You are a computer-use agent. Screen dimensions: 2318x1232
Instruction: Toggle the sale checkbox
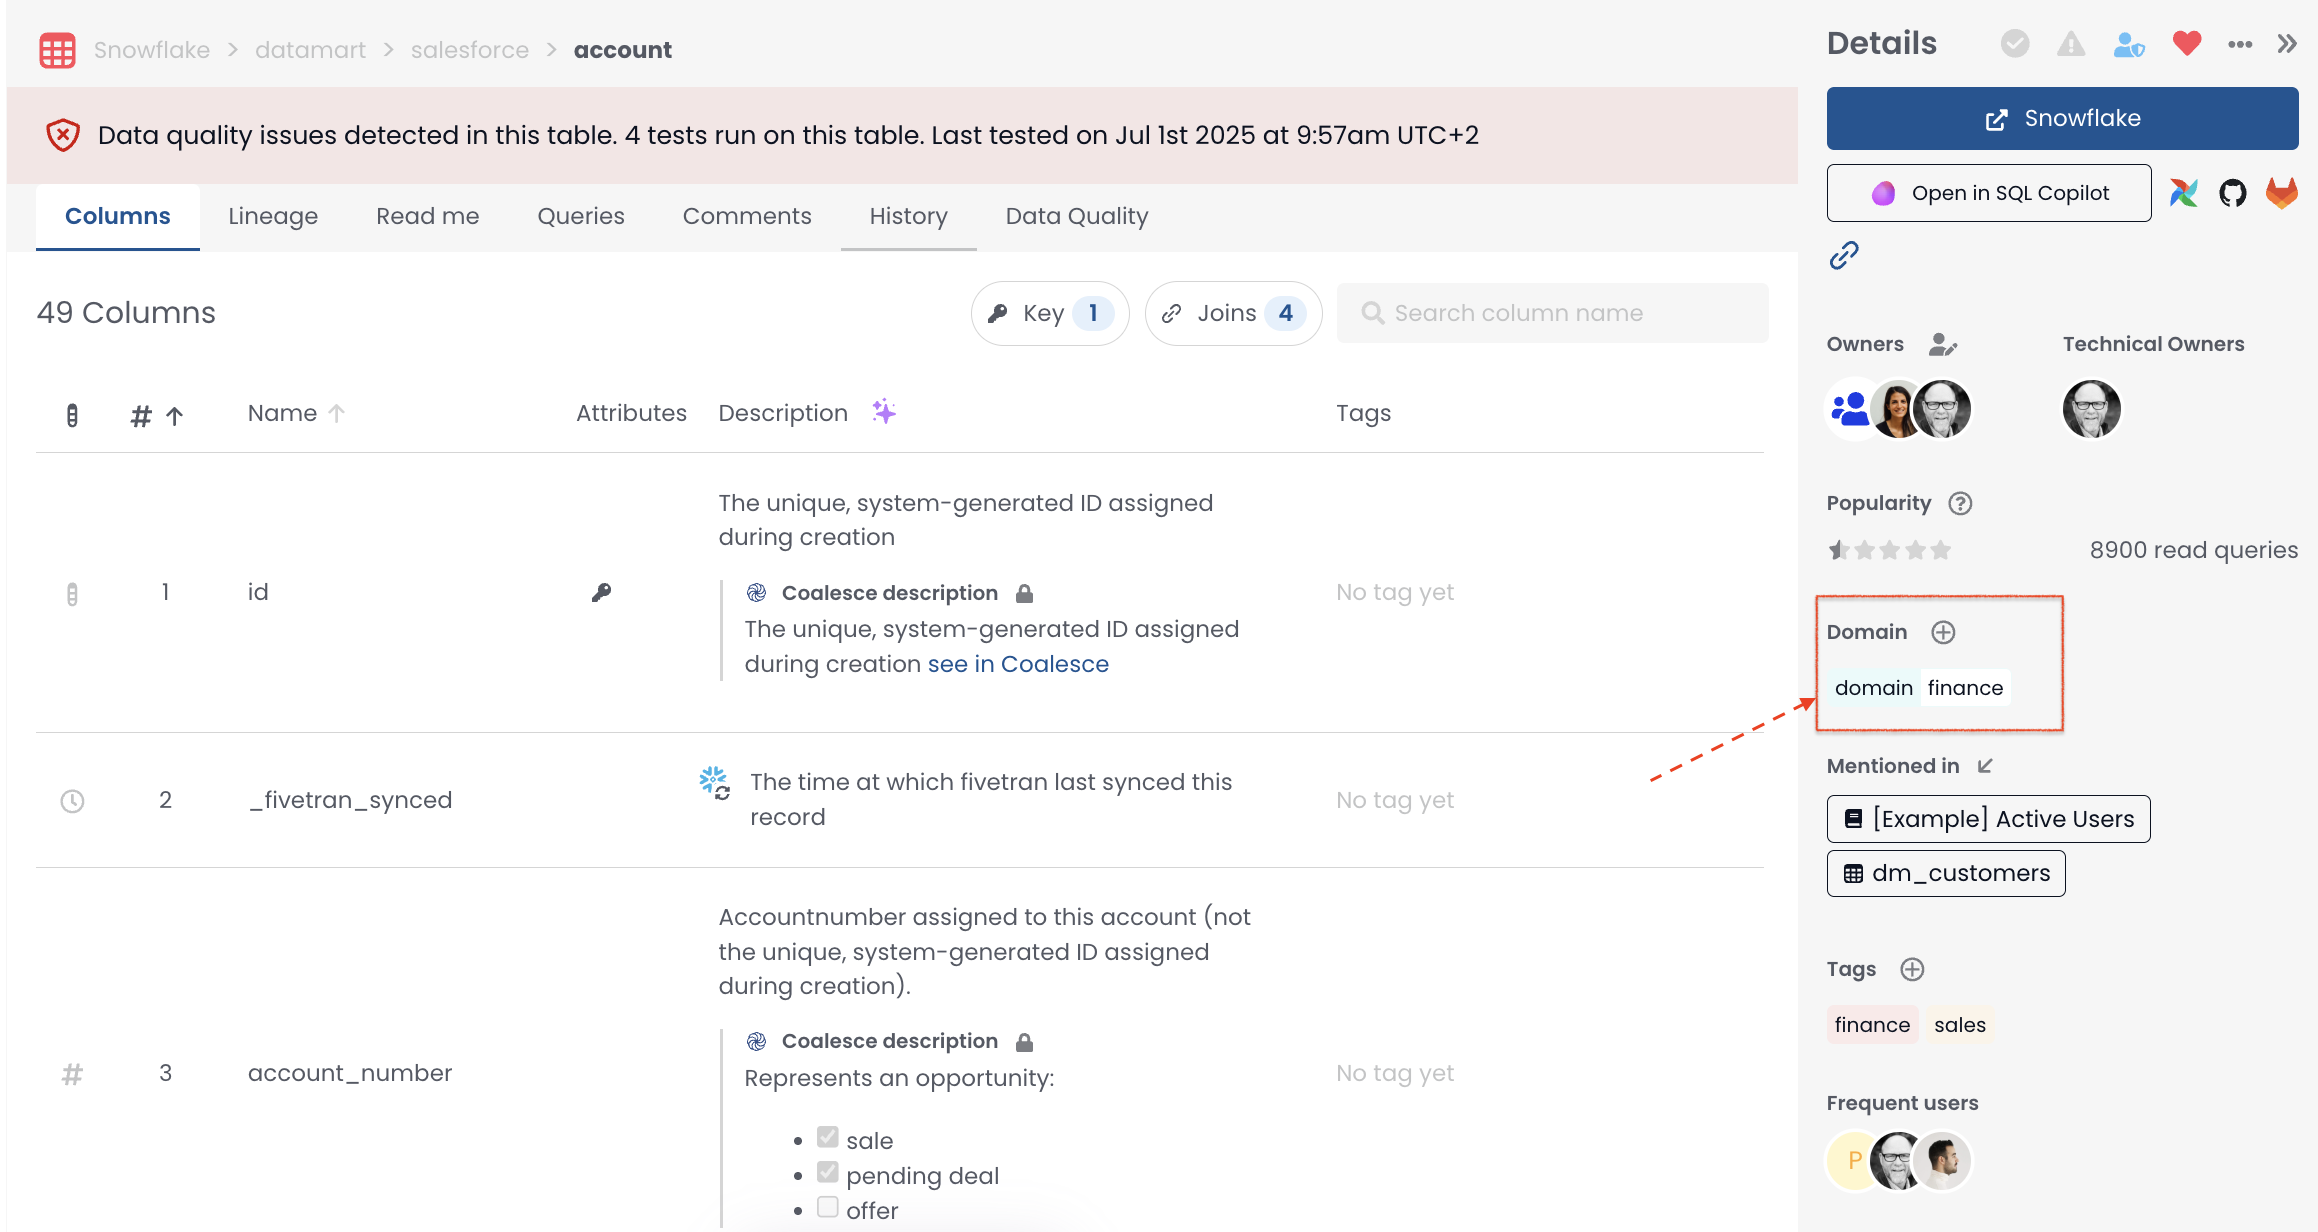click(827, 1137)
